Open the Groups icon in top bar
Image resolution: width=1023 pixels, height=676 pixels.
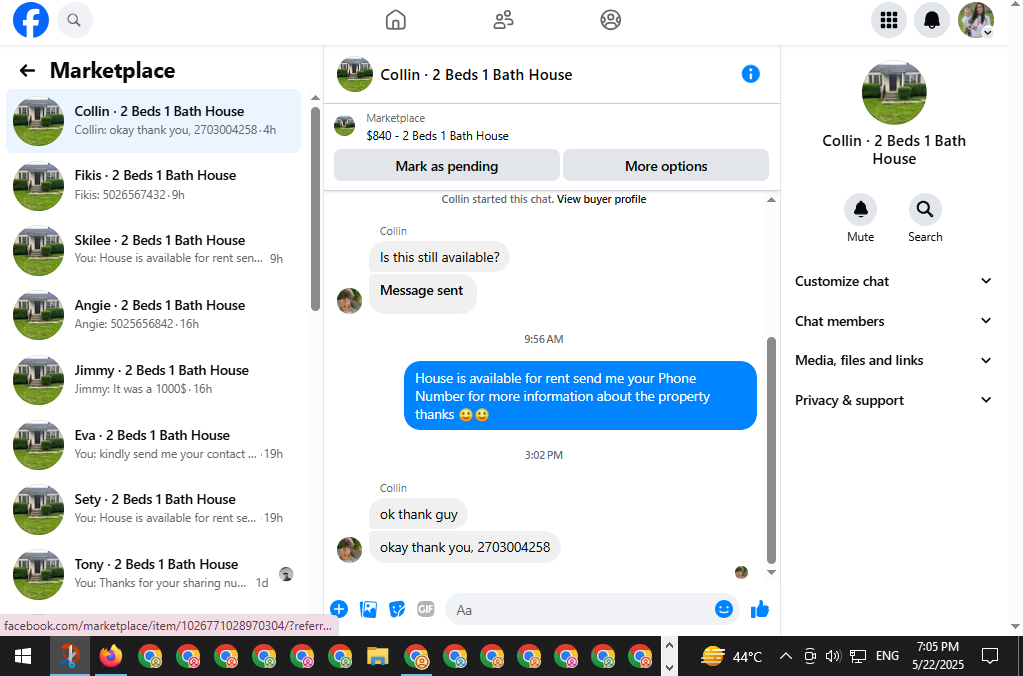(x=611, y=20)
